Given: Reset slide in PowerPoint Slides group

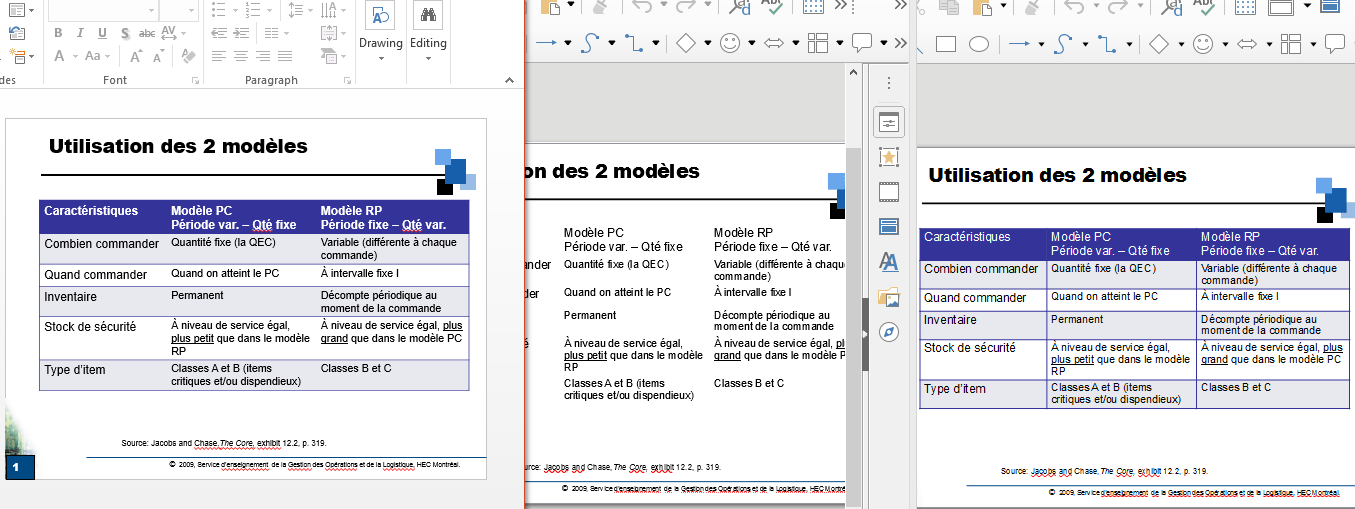Looking at the screenshot, I should pyautogui.click(x=16, y=33).
